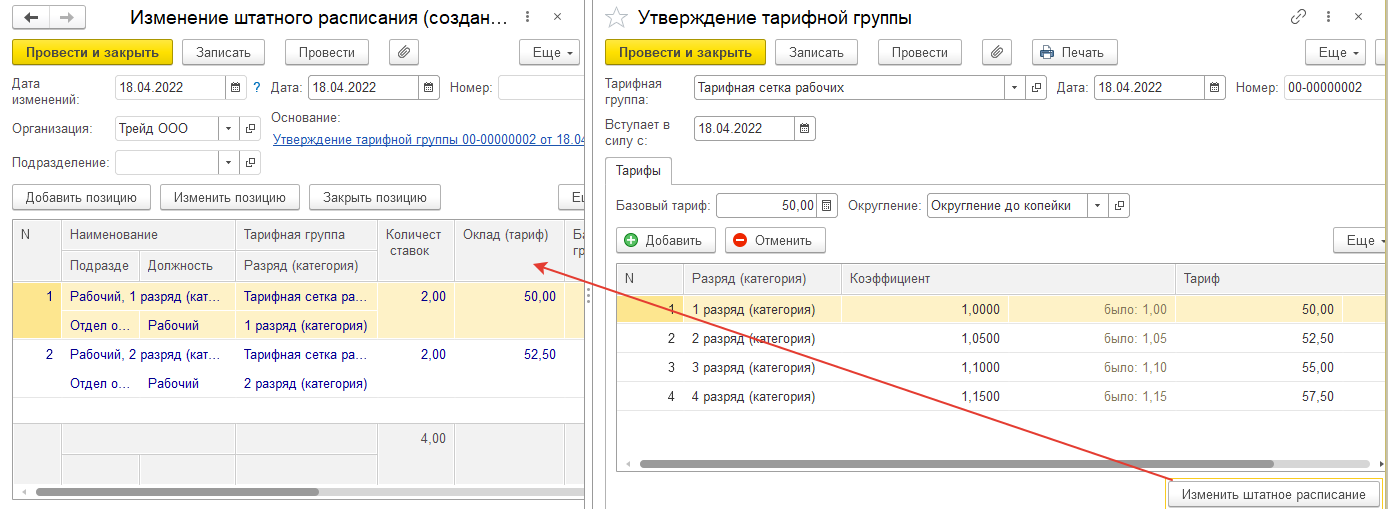Expand Подразделение dropdown
The image size is (1388, 509).
[x=229, y=162]
